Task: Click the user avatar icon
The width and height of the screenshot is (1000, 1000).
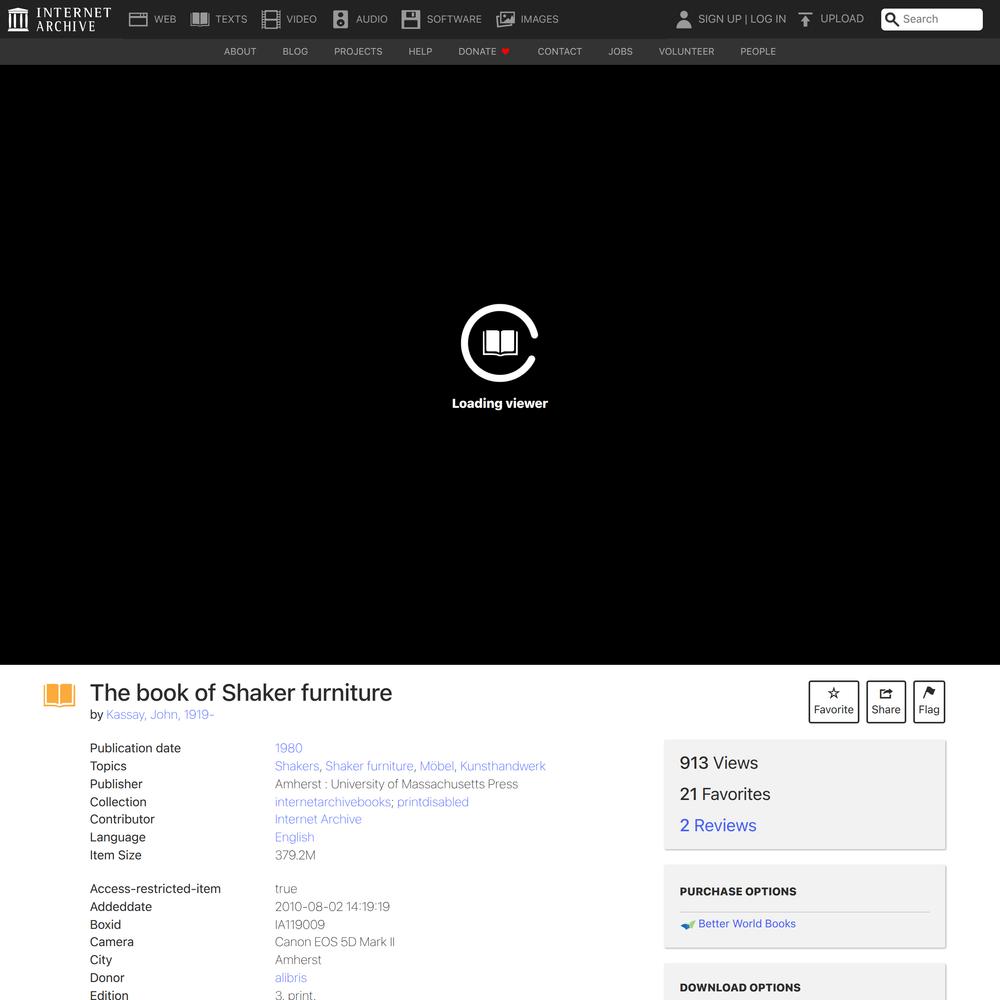Action: coord(684,19)
